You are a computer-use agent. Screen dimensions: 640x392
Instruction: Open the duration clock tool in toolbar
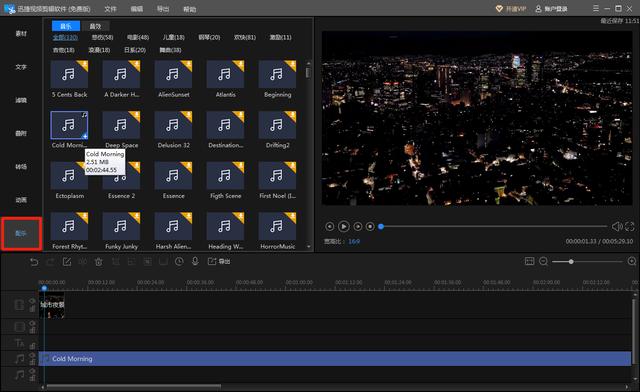[x=179, y=262]
